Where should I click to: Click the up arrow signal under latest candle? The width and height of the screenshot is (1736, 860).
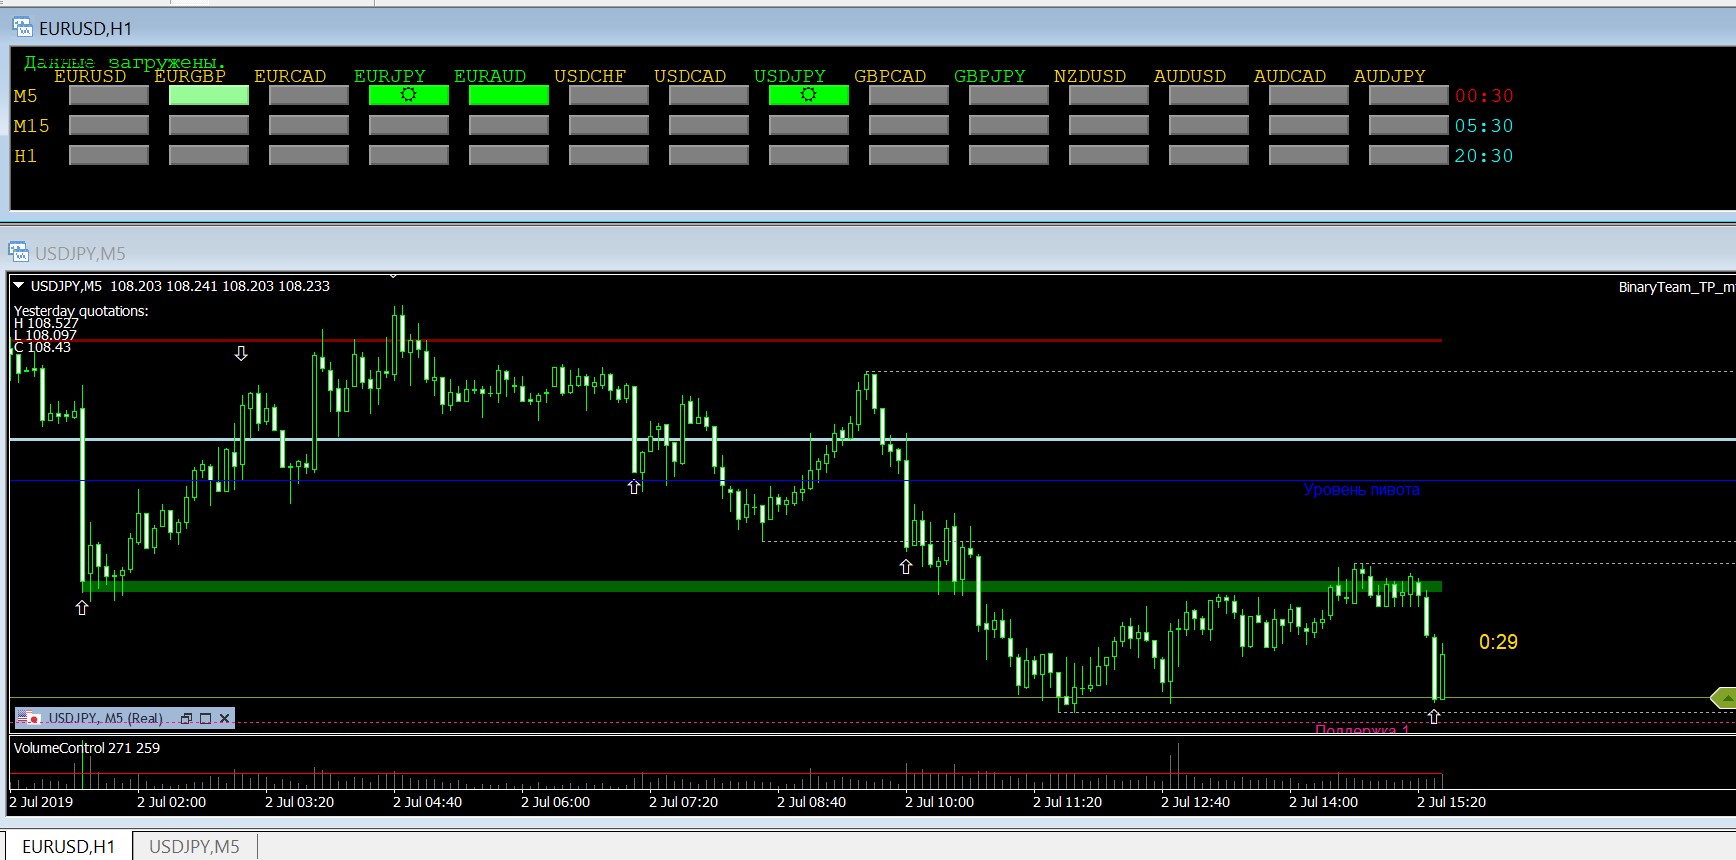[x=1434, y=717]
